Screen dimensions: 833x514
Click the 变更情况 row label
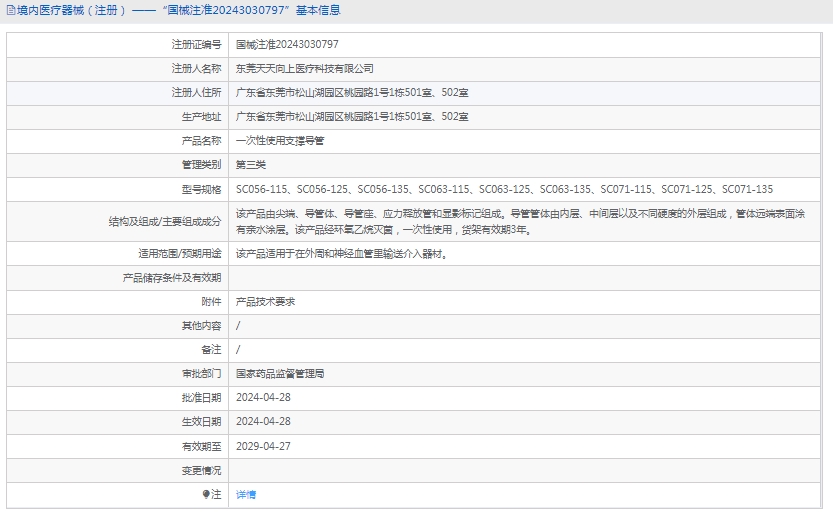tap(201, 470)
